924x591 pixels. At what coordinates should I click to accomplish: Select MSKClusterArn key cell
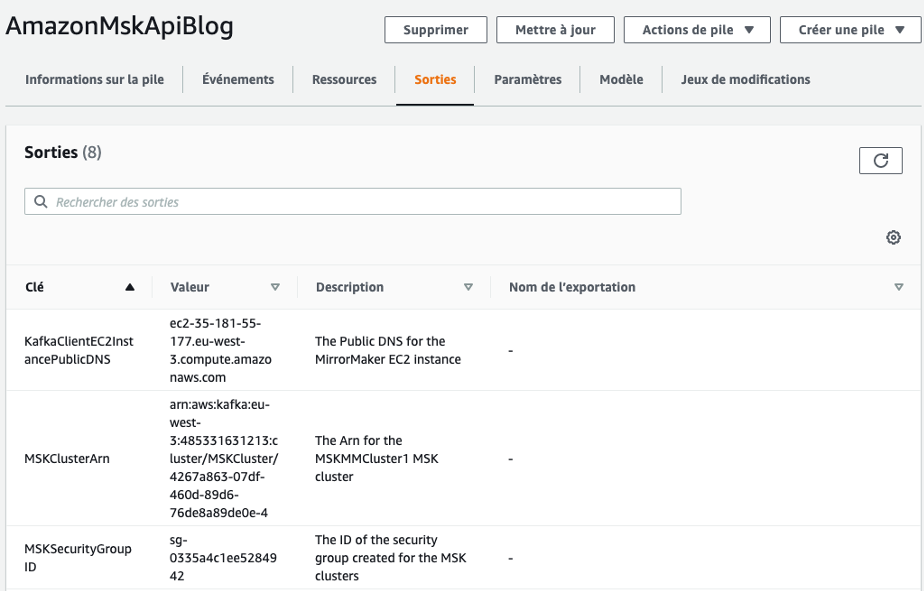coord(67,458)
